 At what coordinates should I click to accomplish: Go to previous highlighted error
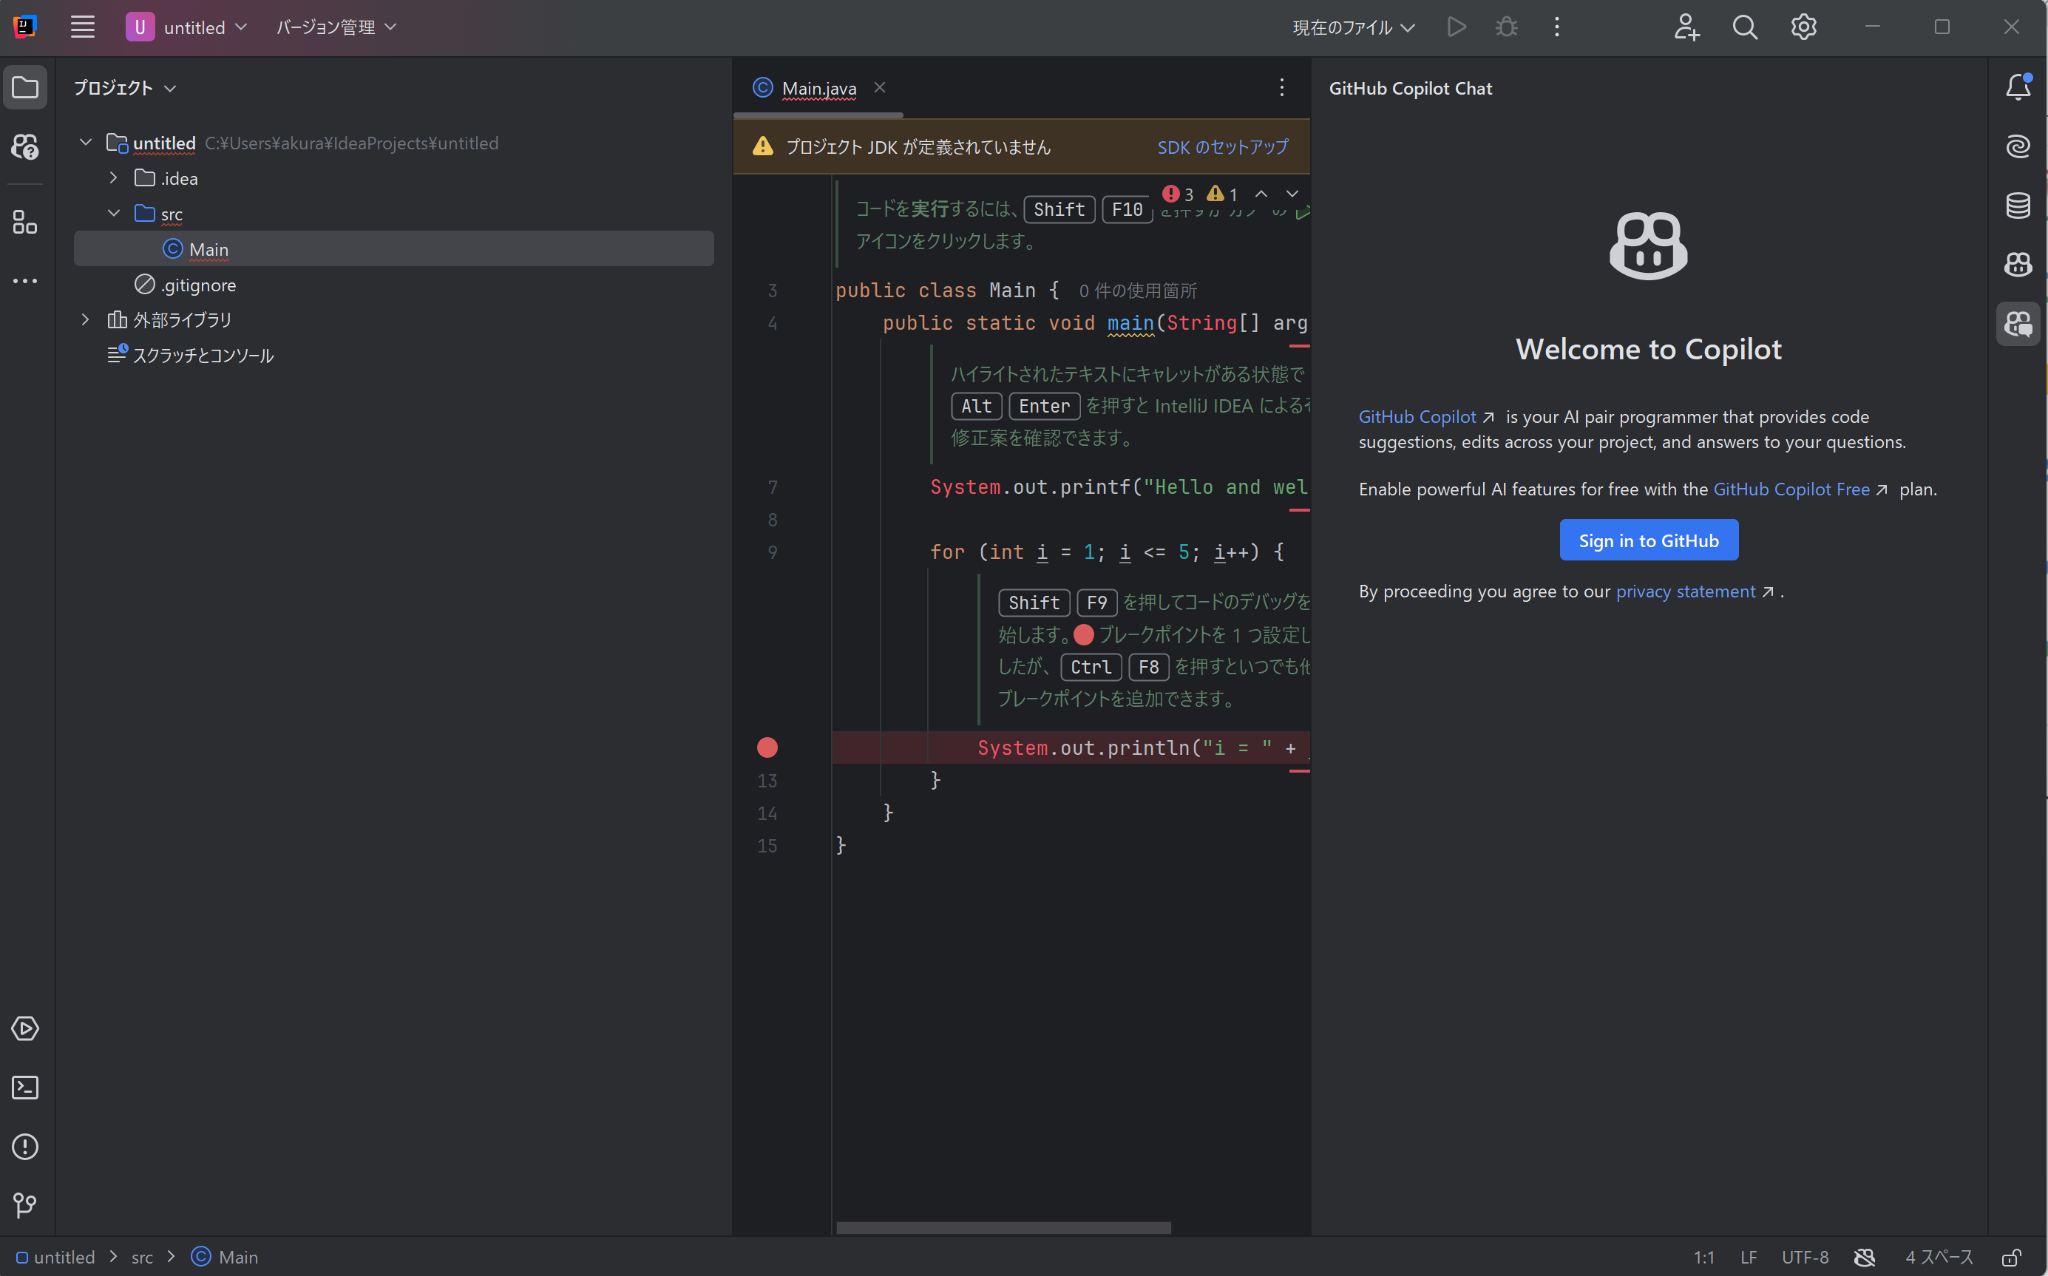click(x=1261, y=194)
